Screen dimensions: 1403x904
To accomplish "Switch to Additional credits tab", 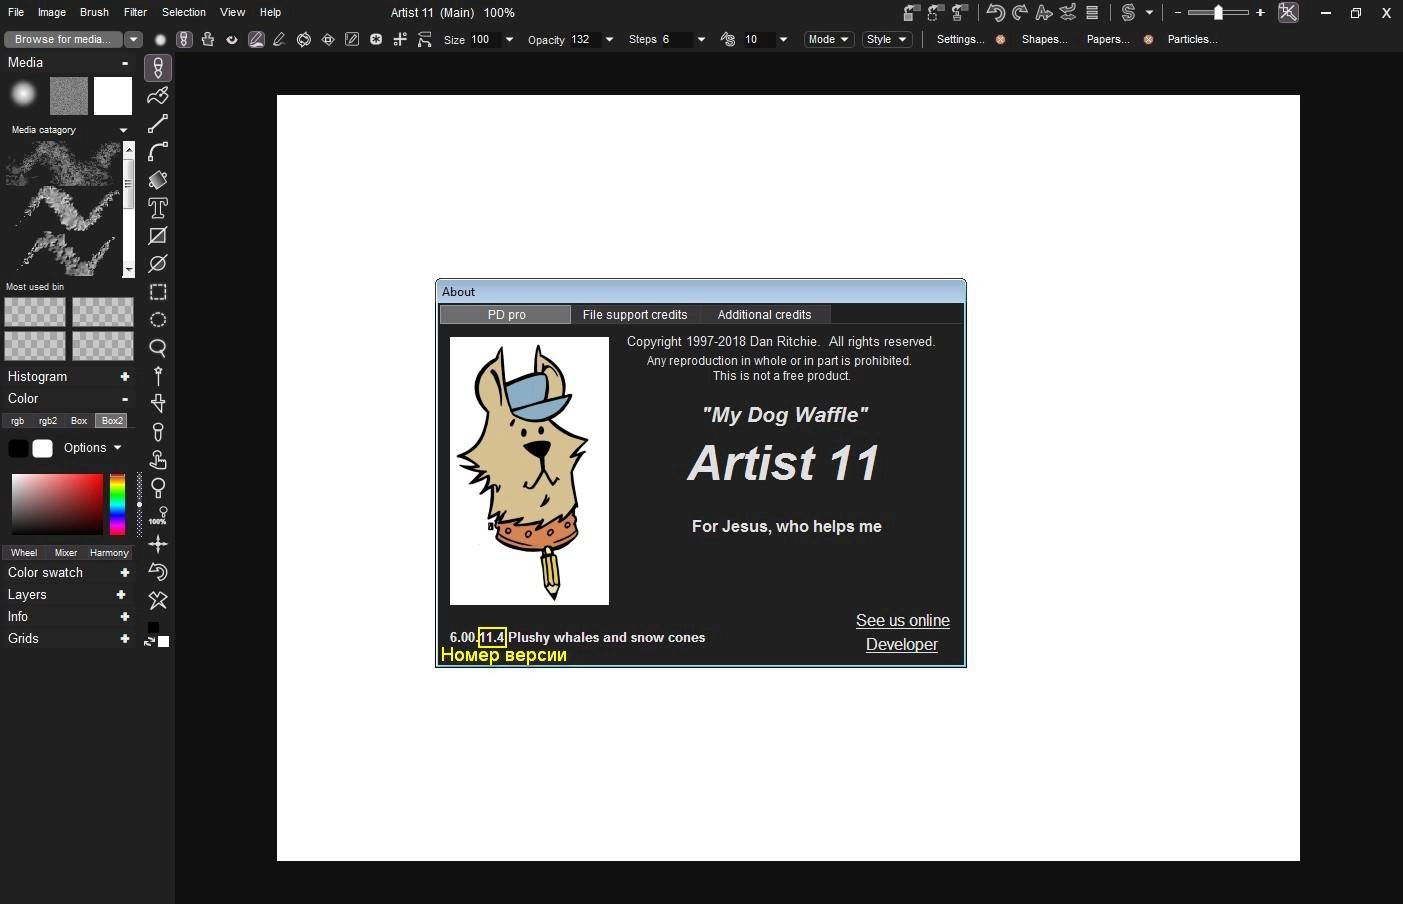I will (x=764, y=315).
